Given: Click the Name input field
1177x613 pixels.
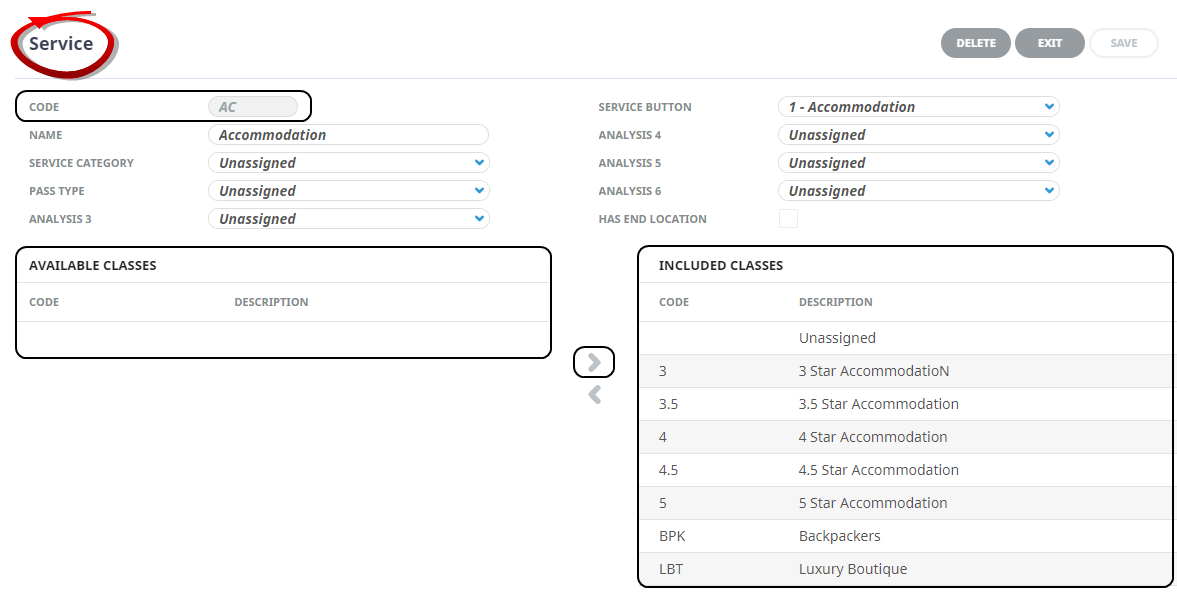Looking at the screenshot, I should 348,135.
